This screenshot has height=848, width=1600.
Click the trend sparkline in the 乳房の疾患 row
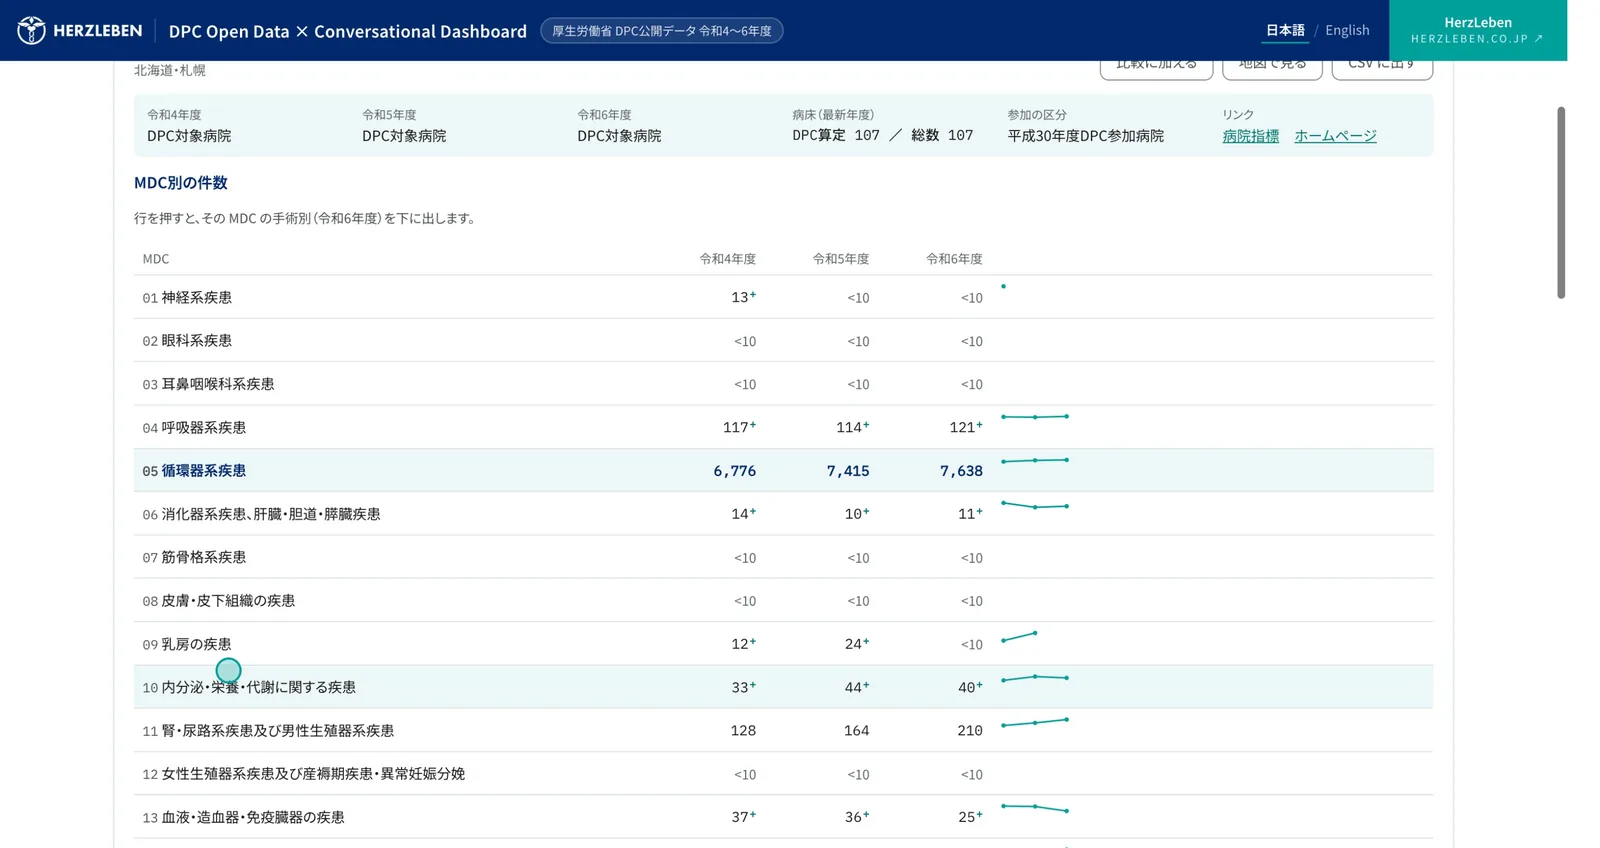[x=1019, y=637]
